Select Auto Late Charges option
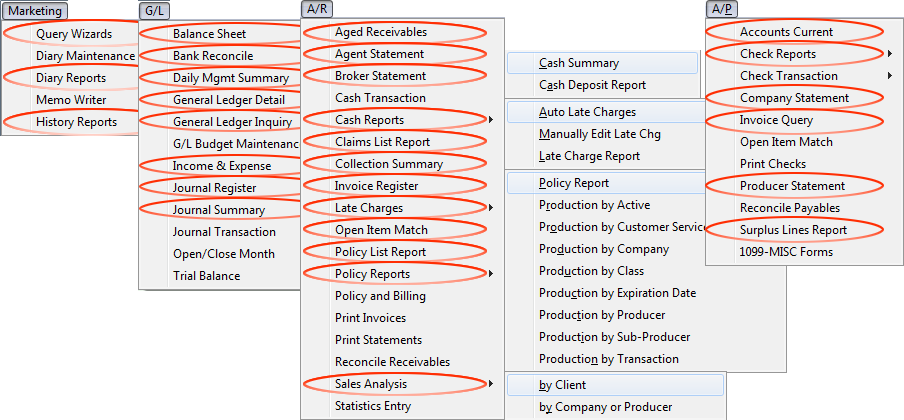 pyautogui.click(x=606, y=112)
